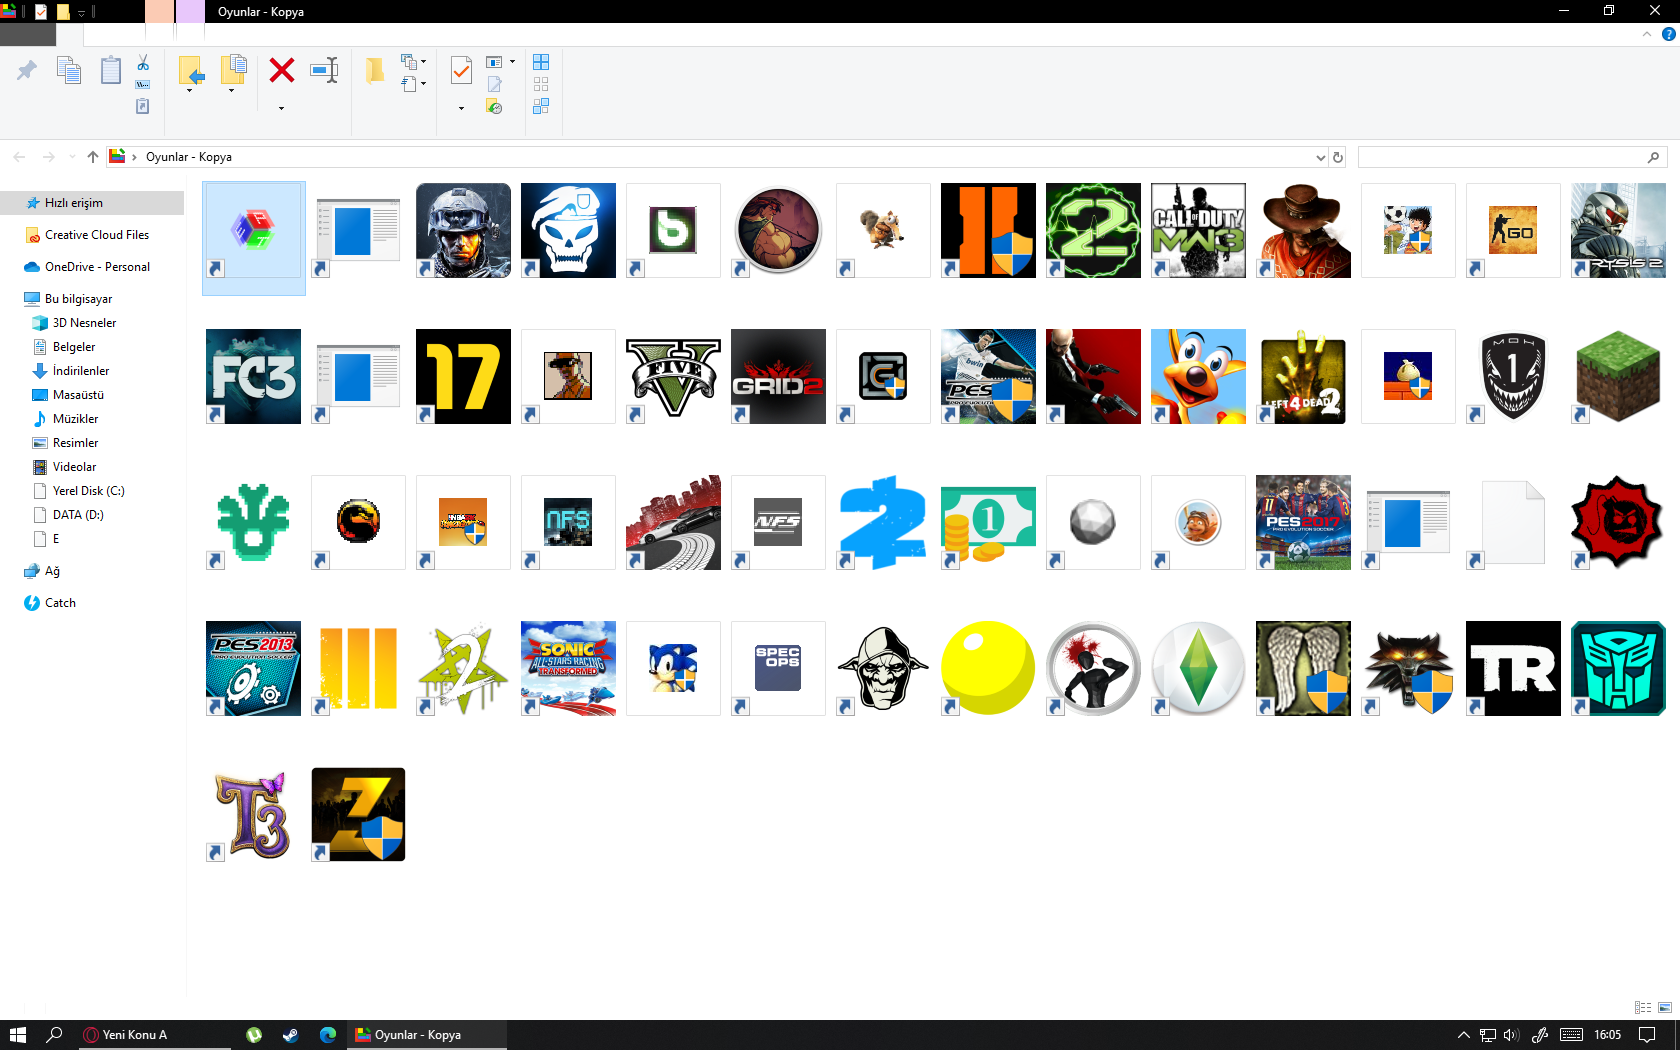This screenshot has width=1680, height=1050.
Task: Click the Select none icon
Action: [541, 84]
